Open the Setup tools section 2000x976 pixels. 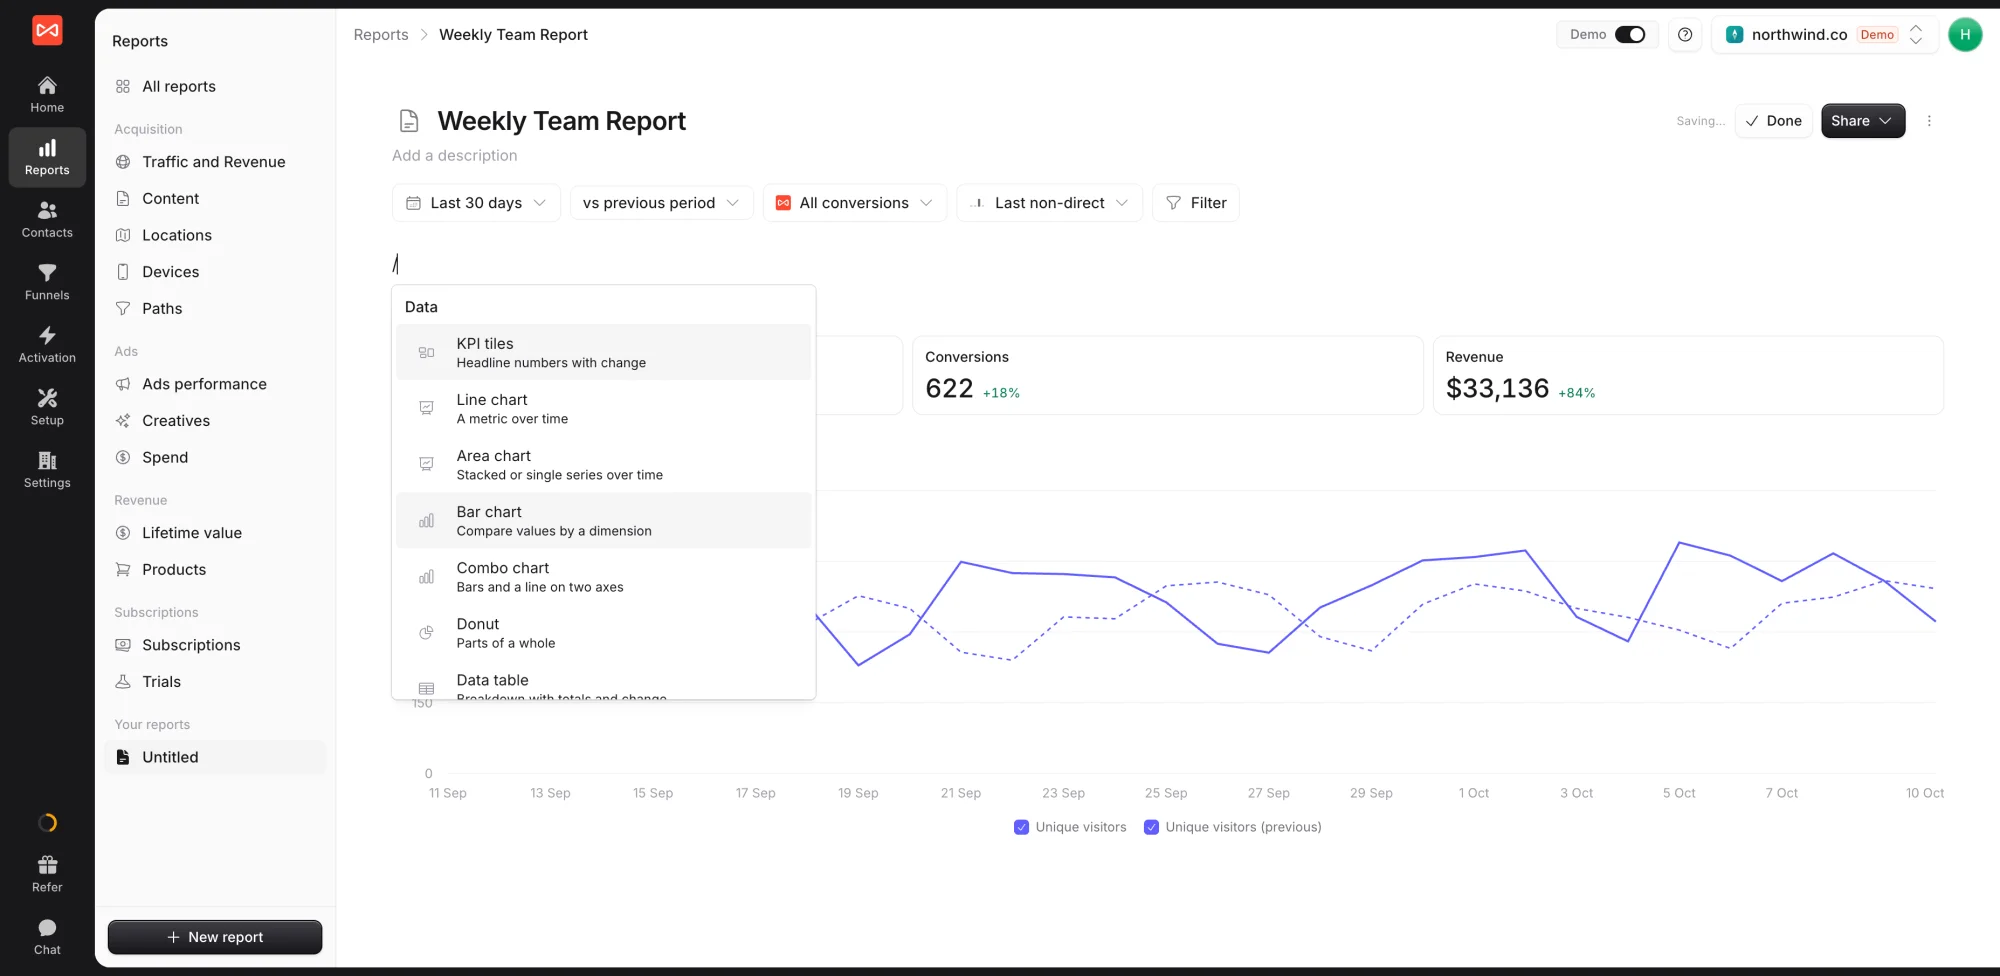coord(47,407)
